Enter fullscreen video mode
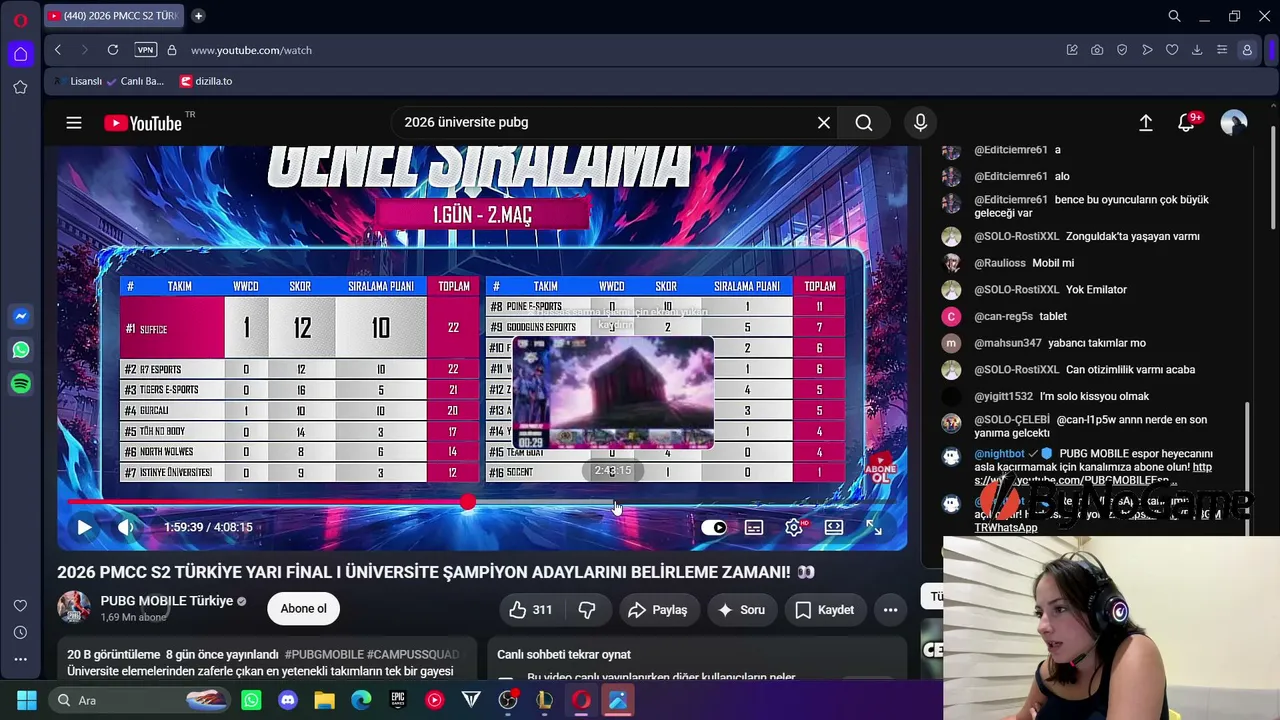Screen dimensions: 1280x720 tap(874, 527)
